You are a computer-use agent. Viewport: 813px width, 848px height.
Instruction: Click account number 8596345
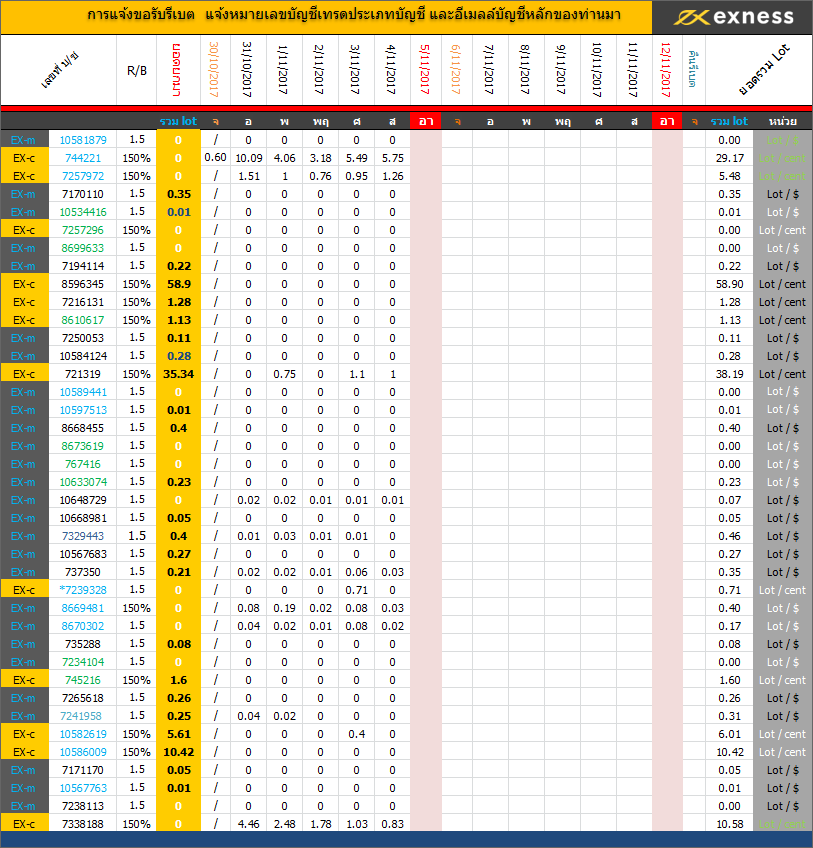pyautogui.click(x=82, y=284)
